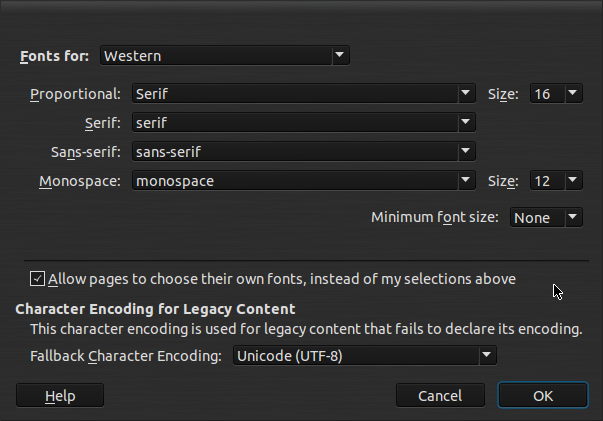Click the 'Minimum font size:' label
Image resolution: width=603 pixels, height=421 pixels.
pos(435,218)
